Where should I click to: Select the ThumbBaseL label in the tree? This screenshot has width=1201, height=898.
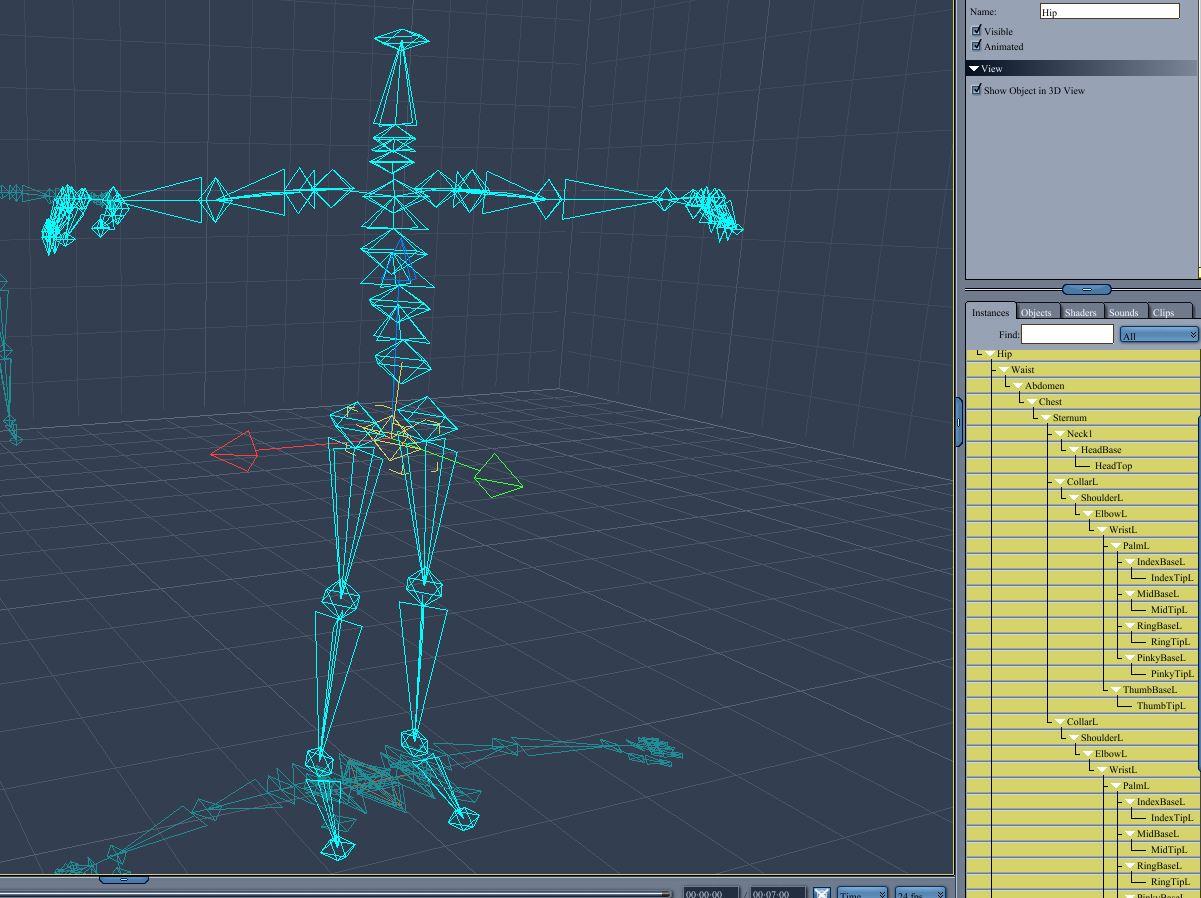pos(1149,690)
